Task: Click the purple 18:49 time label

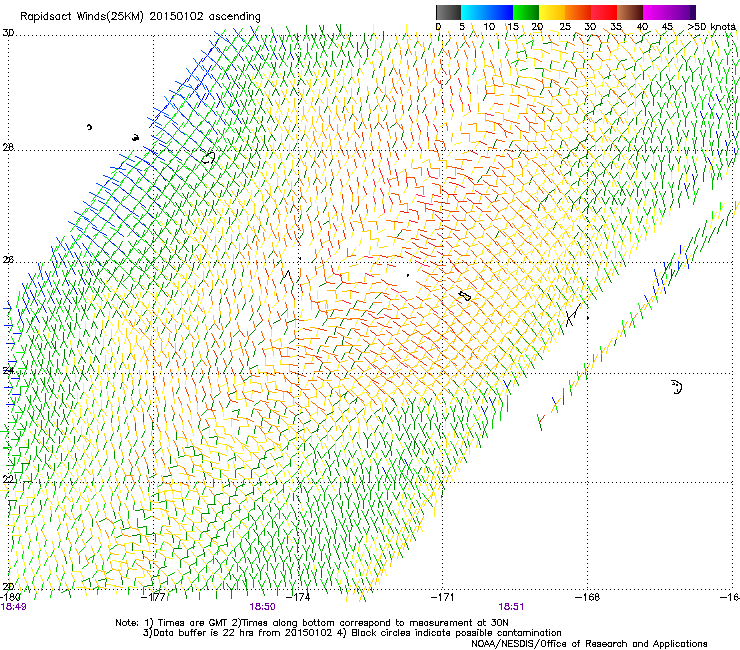Action: tap(14, 607)
